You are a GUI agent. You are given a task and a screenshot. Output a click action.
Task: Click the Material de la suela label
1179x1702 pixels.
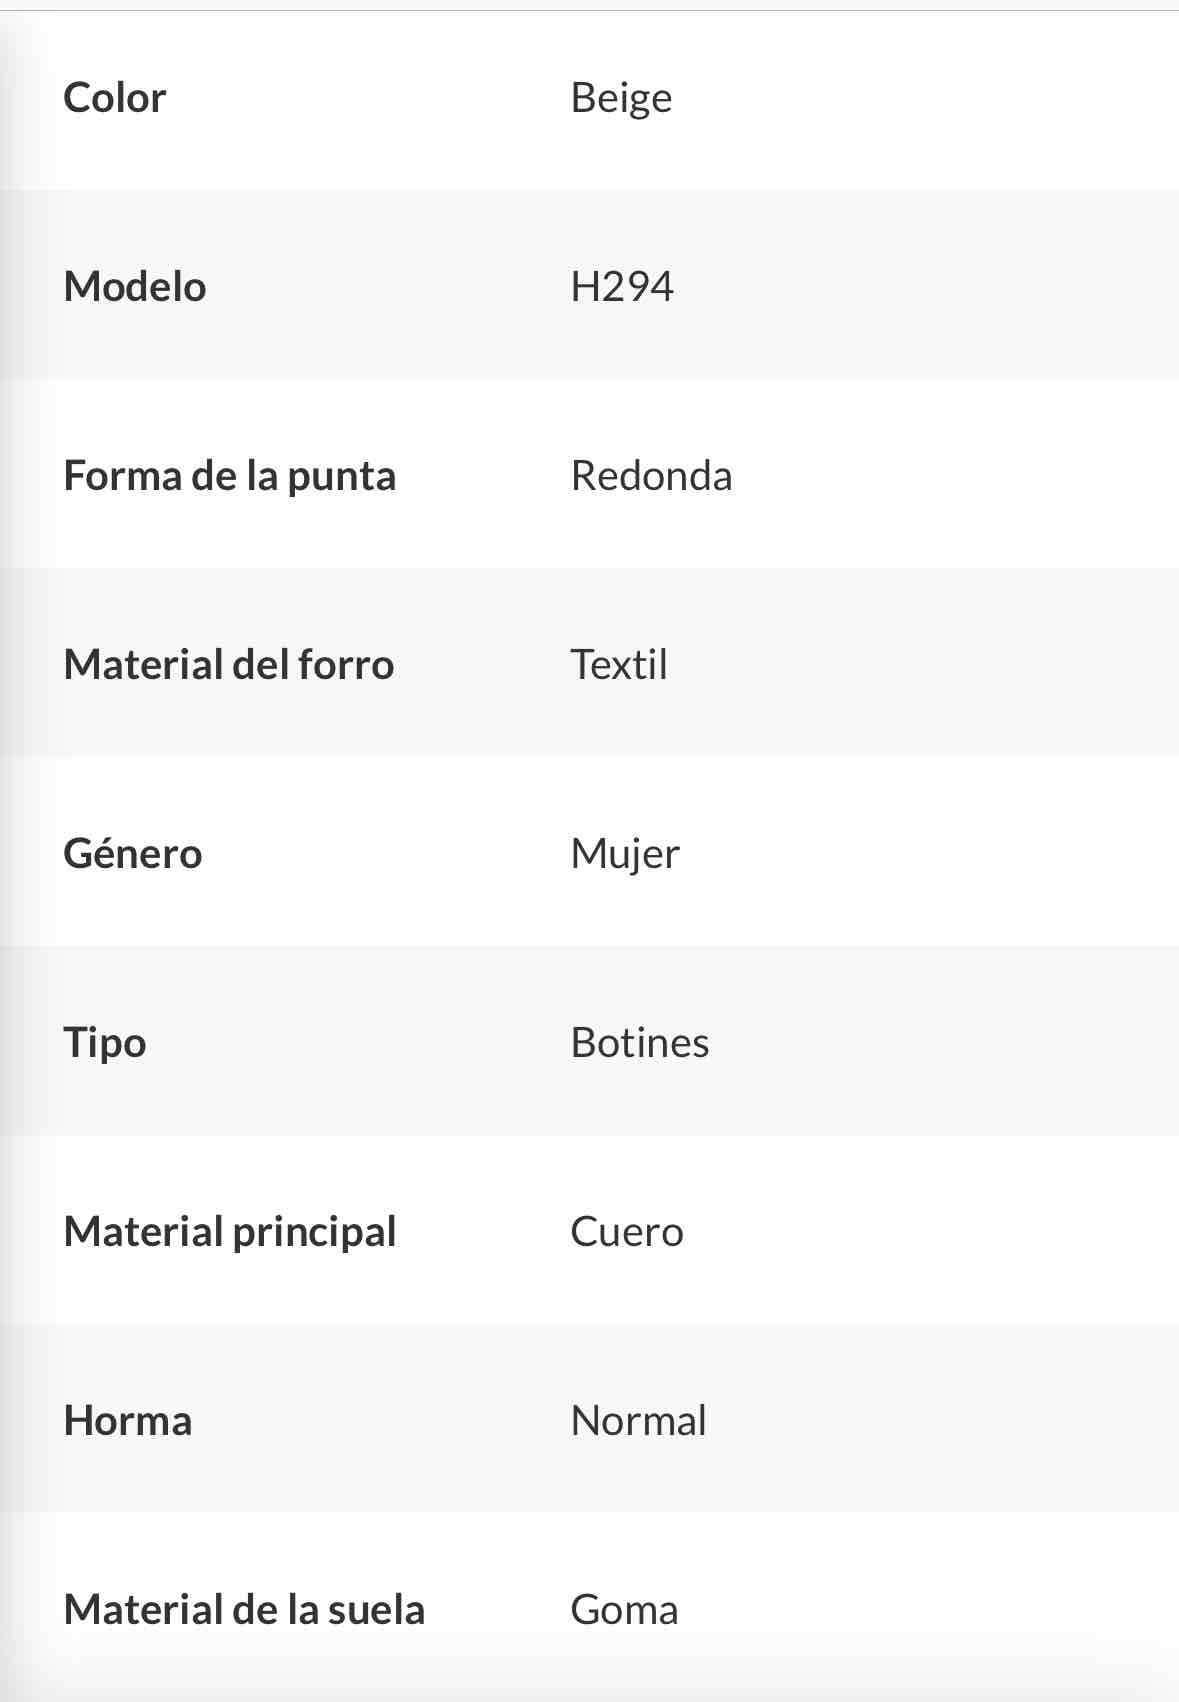[x=244, y=1610]
